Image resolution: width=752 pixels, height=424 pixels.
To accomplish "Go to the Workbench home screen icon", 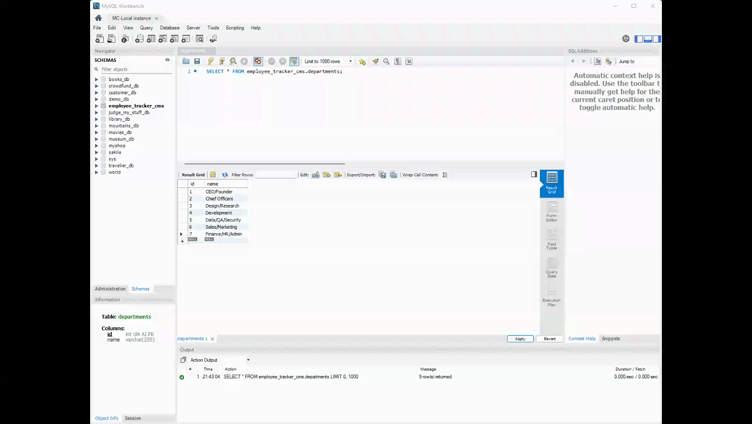I will point(98,18).
